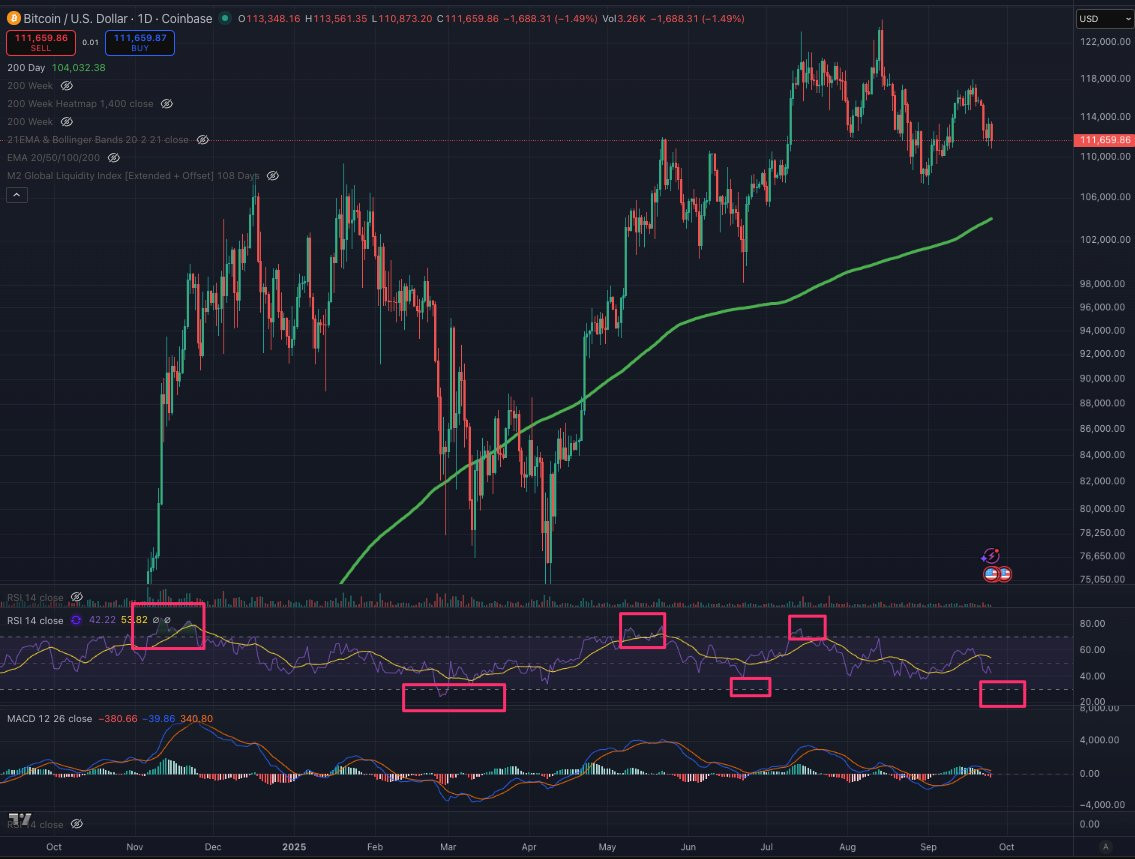Show the EMA 20/50/100/200 indicator via its eye icon
The height and width of the screenshot is (859, 1135).
114,158
